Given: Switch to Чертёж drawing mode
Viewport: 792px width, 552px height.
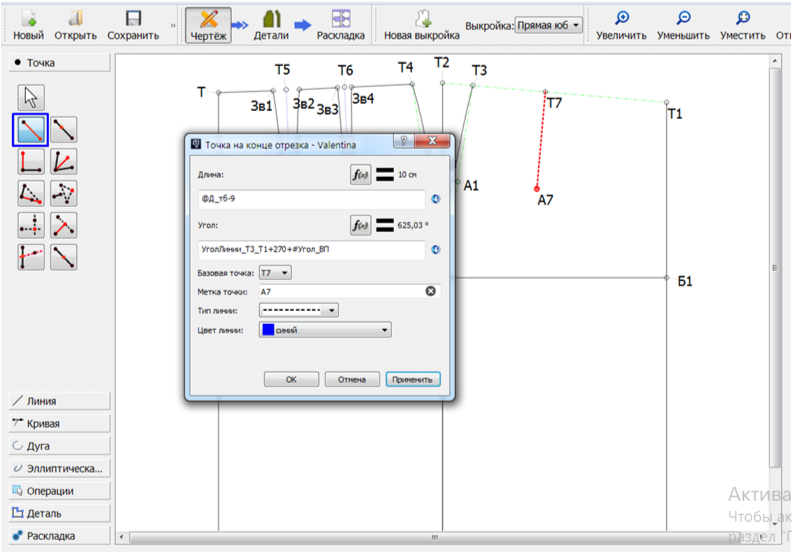Looking at the screenshot, I should coord(208,25).
